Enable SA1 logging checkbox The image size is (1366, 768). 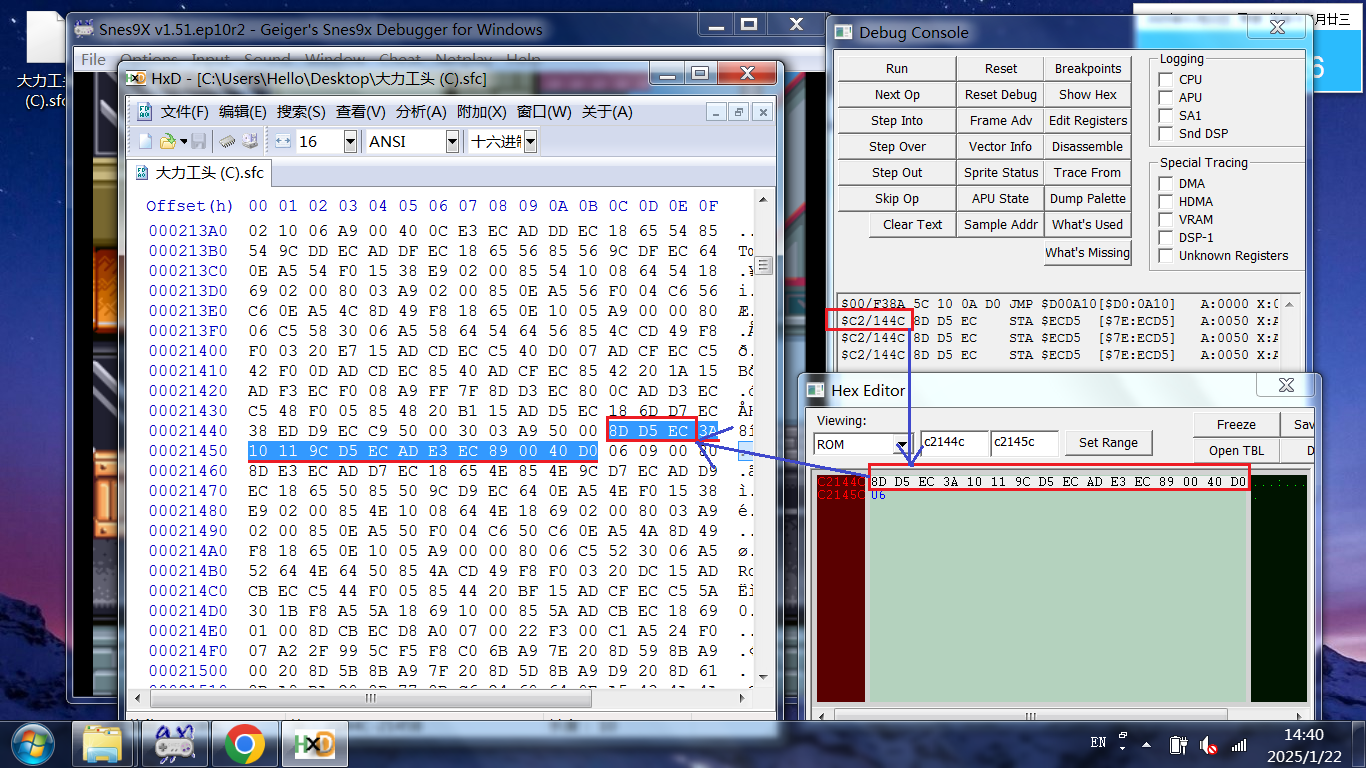[1165, 115]
